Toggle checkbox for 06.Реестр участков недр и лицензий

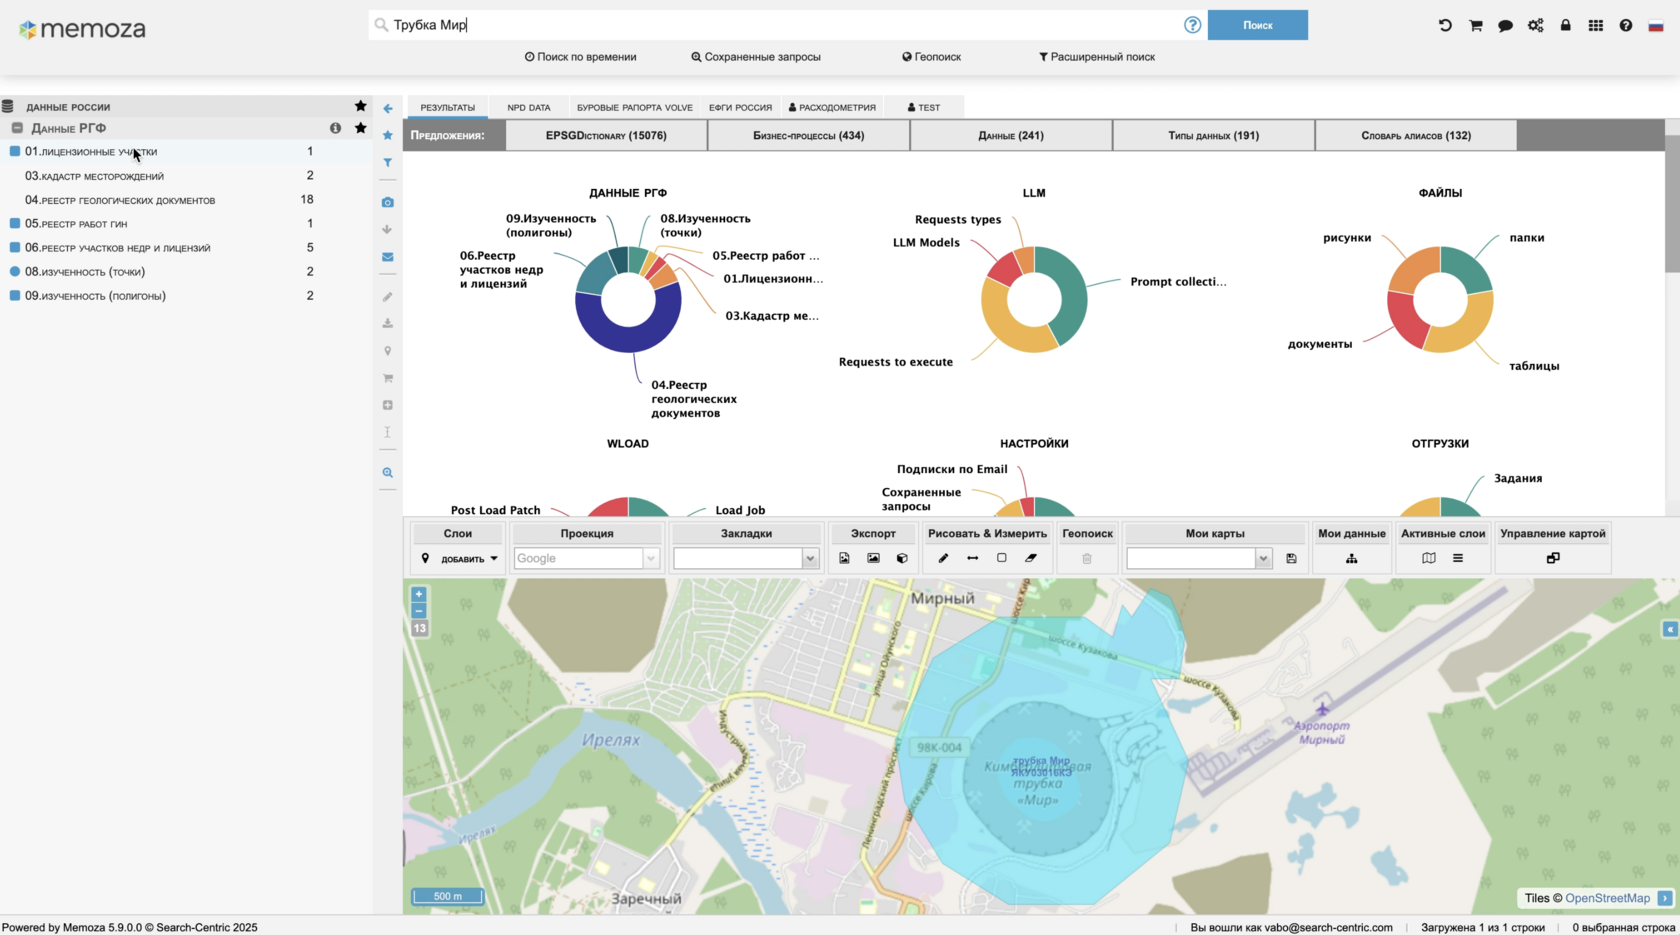click(15, 247)
